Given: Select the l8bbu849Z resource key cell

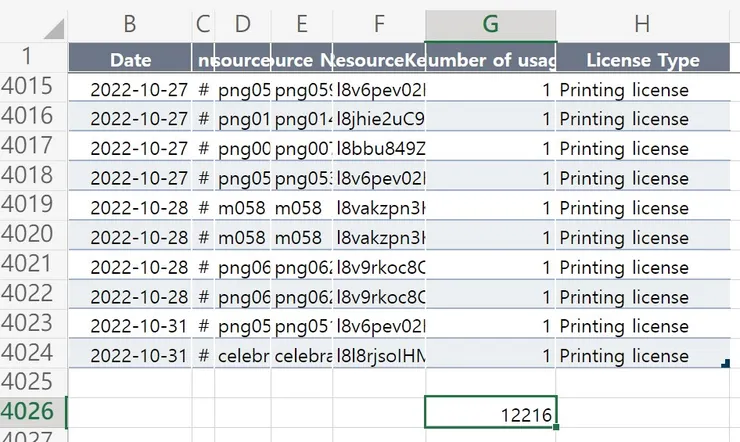Looking at the screenshot, I should [380, 148].
